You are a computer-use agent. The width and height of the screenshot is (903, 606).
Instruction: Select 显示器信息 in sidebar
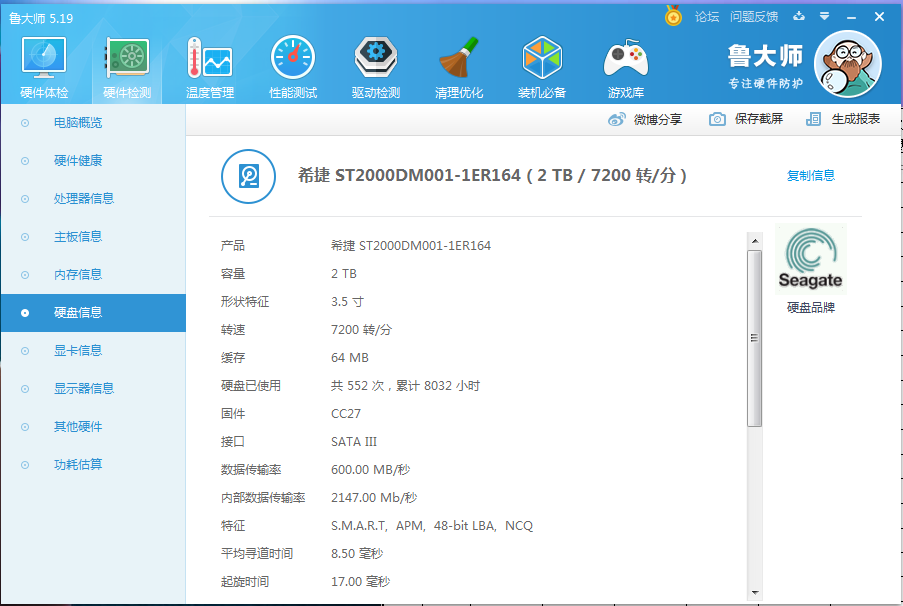pos(93,389)
